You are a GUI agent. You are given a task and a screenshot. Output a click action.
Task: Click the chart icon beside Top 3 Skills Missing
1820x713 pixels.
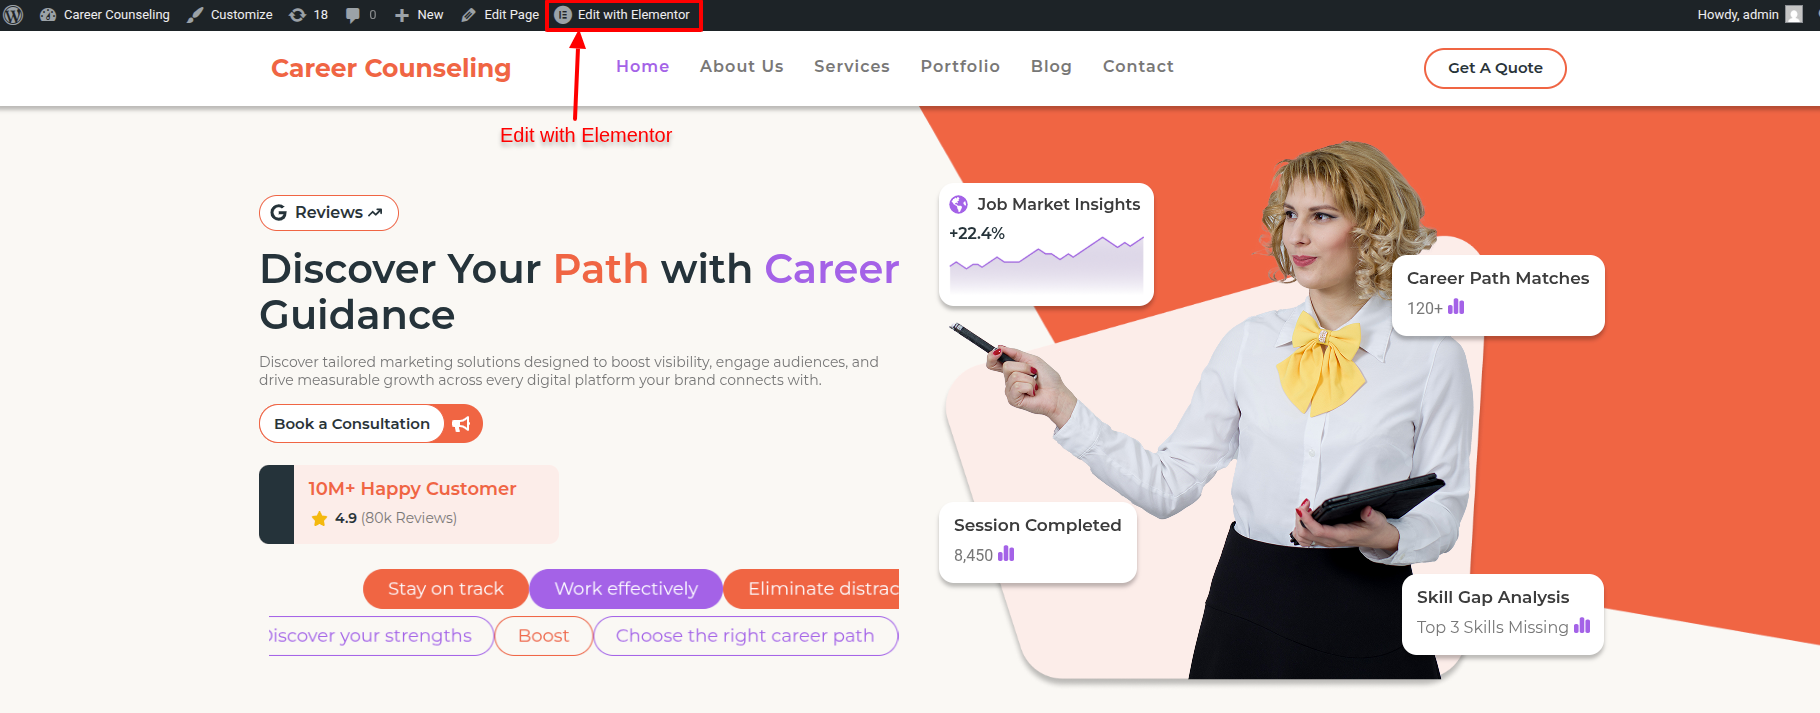(1582, 626)
